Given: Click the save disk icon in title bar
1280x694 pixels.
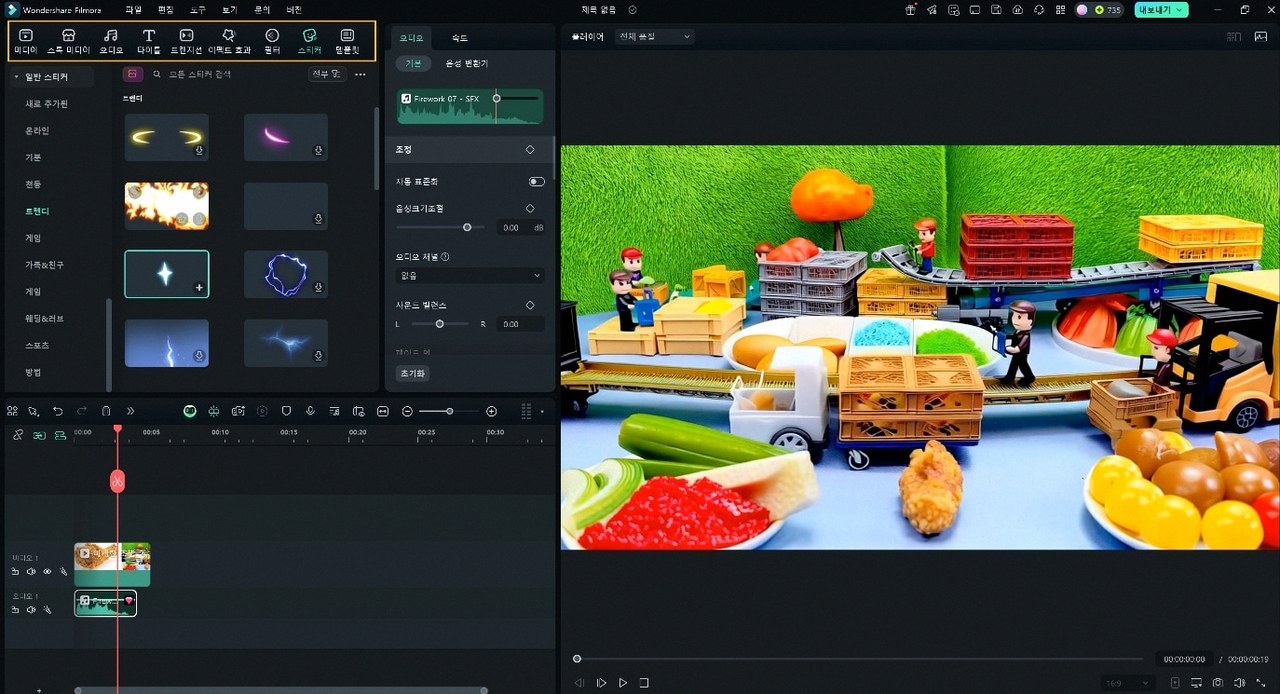Looking at the screenshot, I should [x=997, y=9].
